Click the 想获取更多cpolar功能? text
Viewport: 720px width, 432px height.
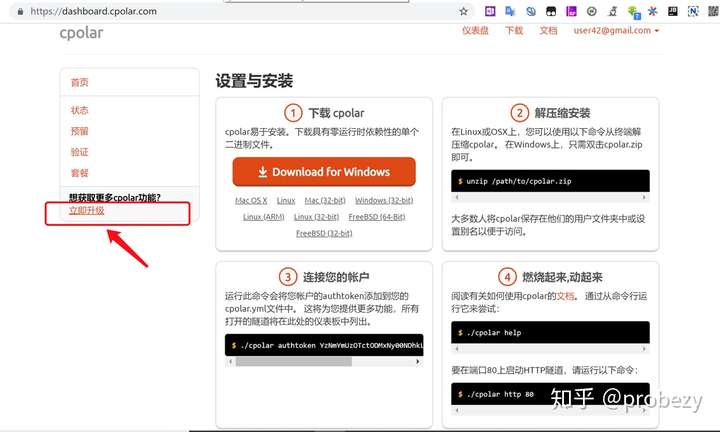[x=114, y=198]
